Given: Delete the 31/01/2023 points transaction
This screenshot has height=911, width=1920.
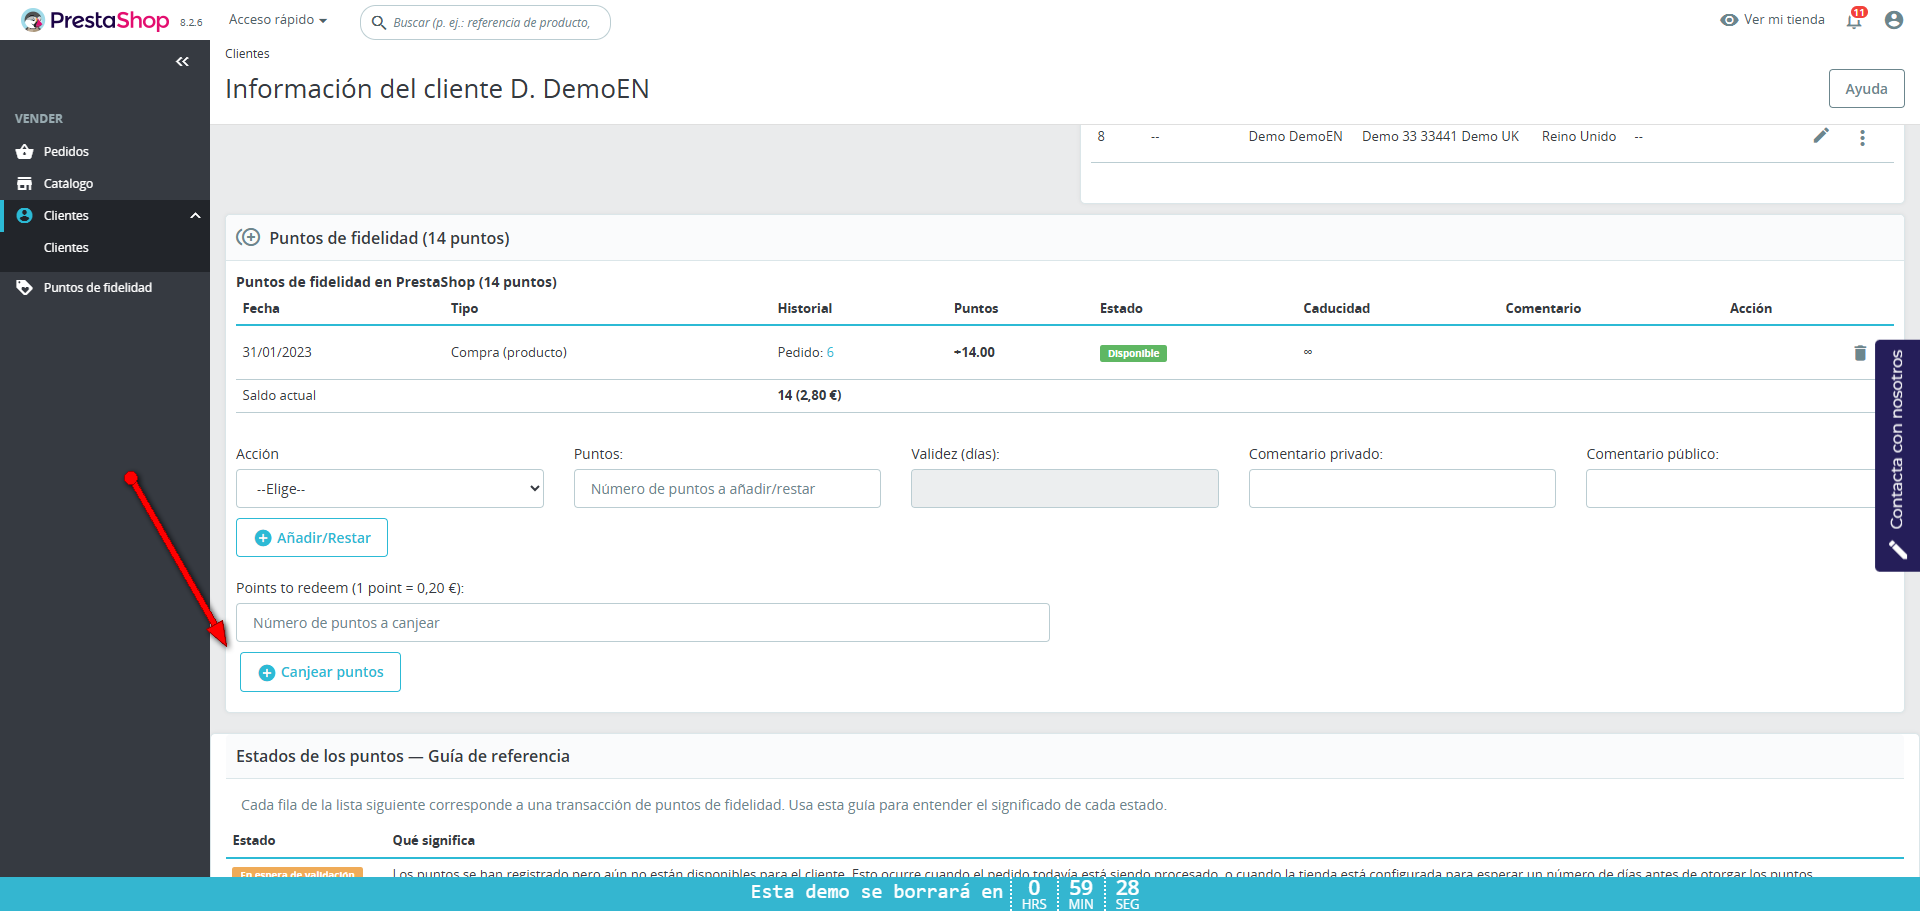Looking at the screenshot, I should point(1860,353).
